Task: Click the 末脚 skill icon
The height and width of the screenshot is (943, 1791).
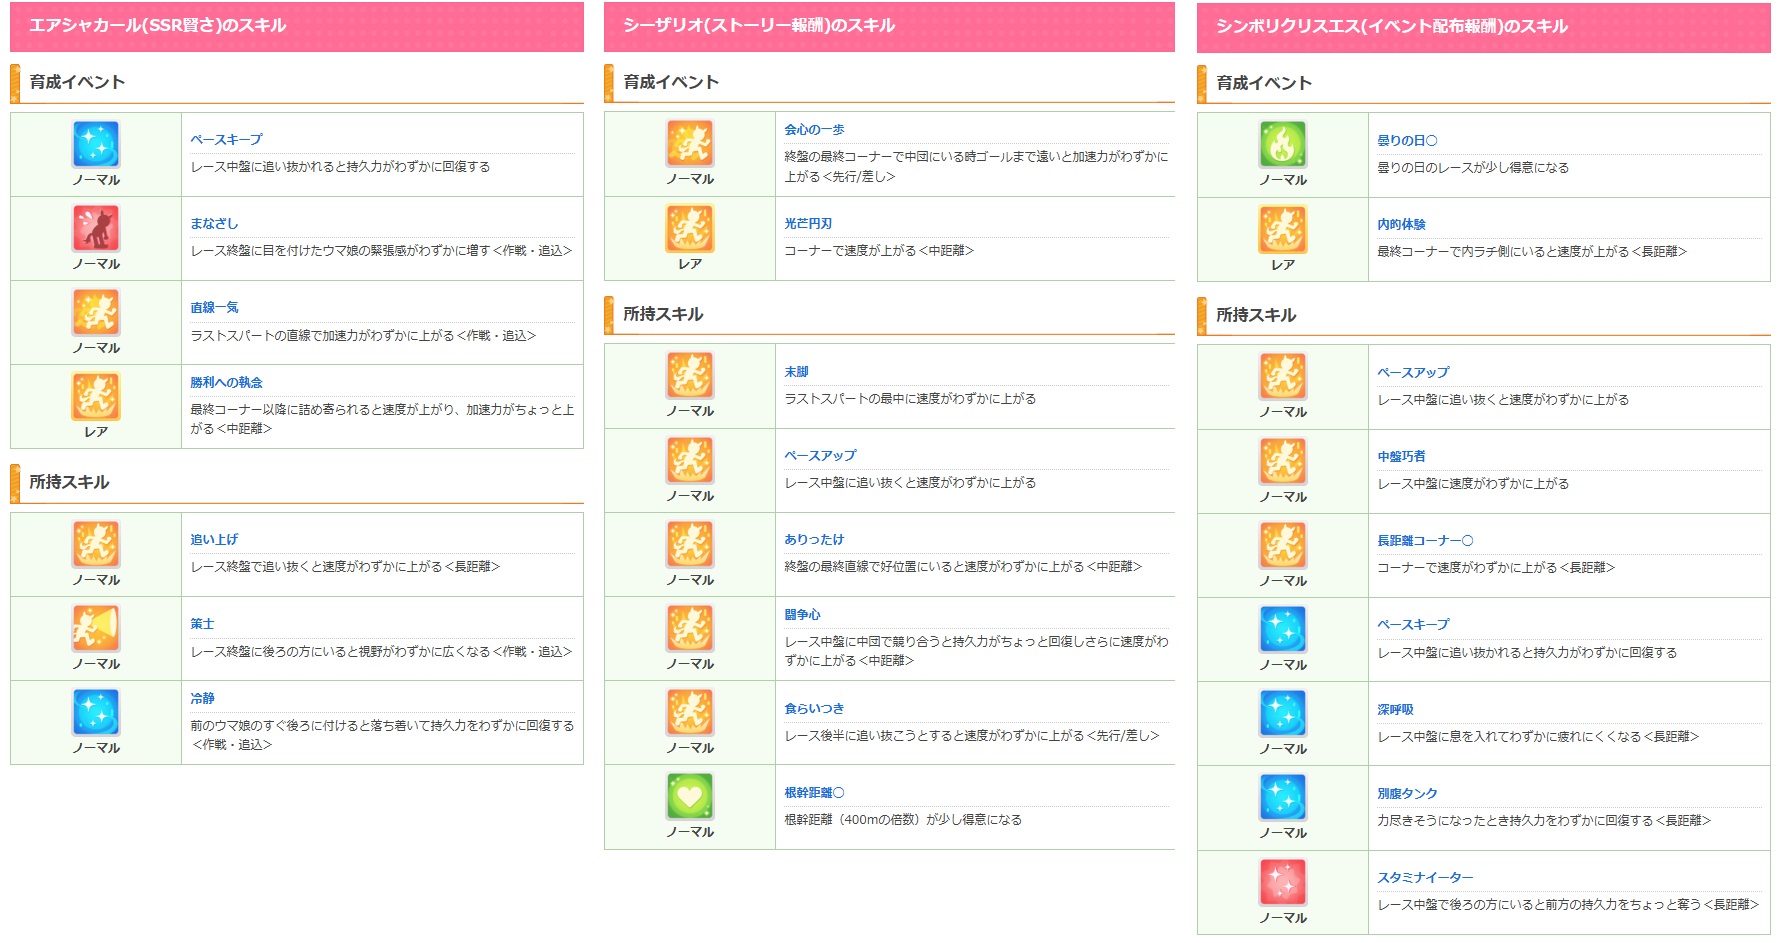Action: tap(690, 375)
